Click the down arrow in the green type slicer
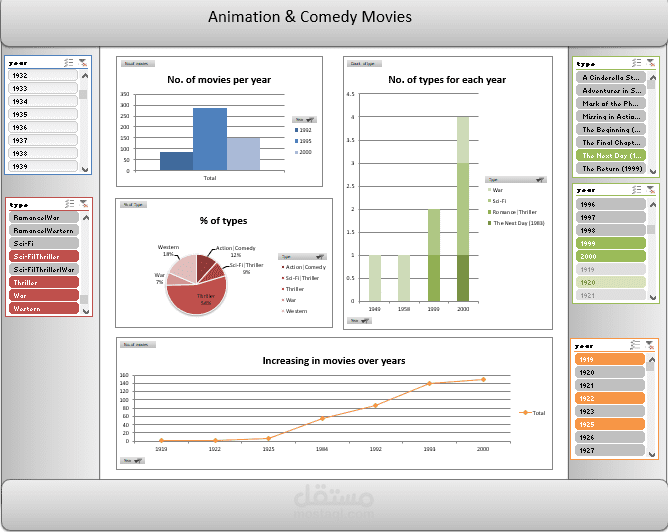The width and height of the screenshot is (668, 532). [x=653, y=172]
